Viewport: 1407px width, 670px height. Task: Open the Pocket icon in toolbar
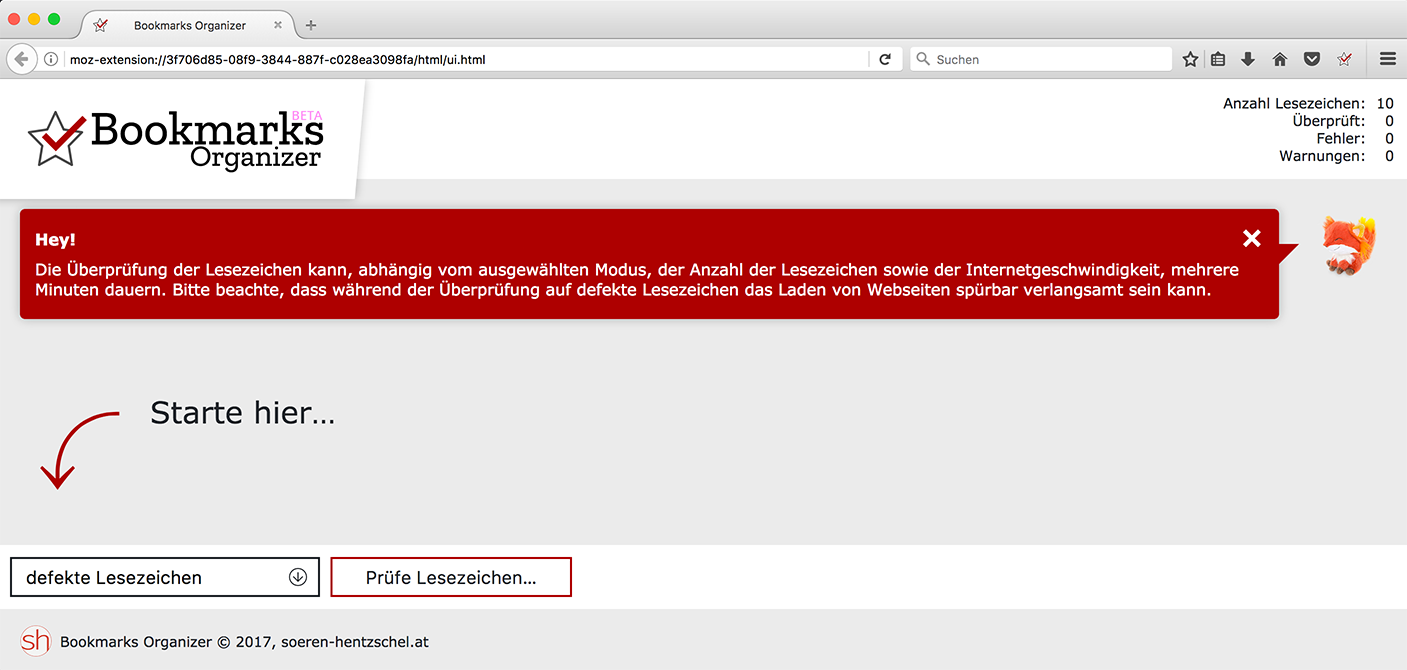tap(1312, 60)
